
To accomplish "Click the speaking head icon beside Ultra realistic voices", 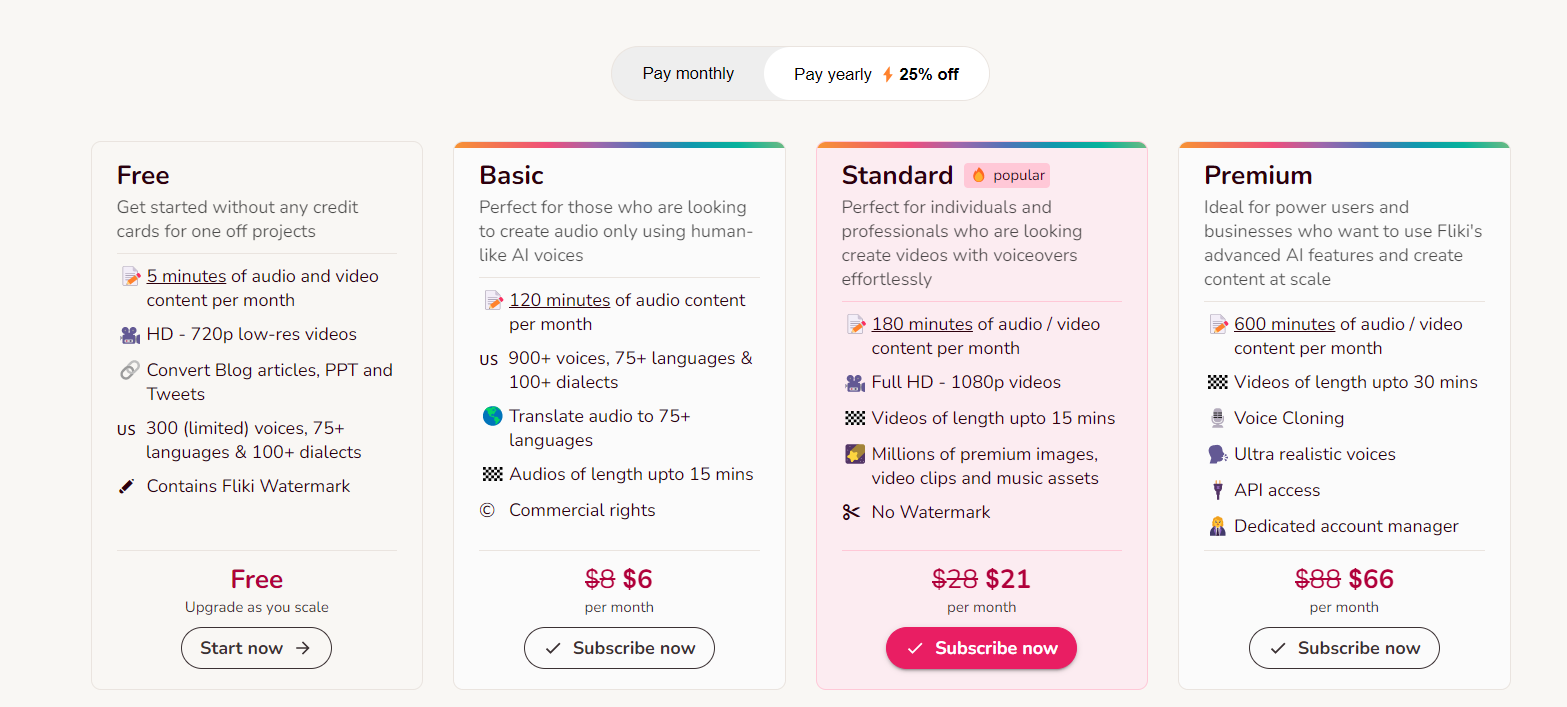I will pos(1217,454).
